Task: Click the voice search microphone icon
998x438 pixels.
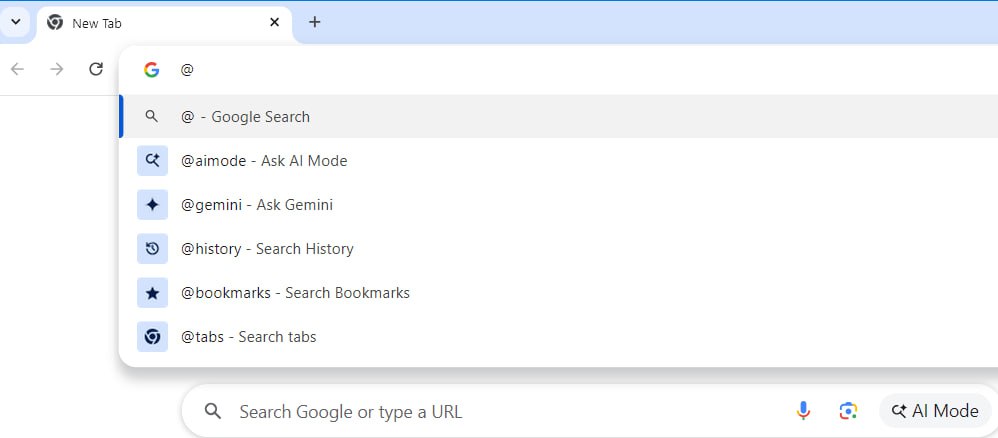Action: 803,411
